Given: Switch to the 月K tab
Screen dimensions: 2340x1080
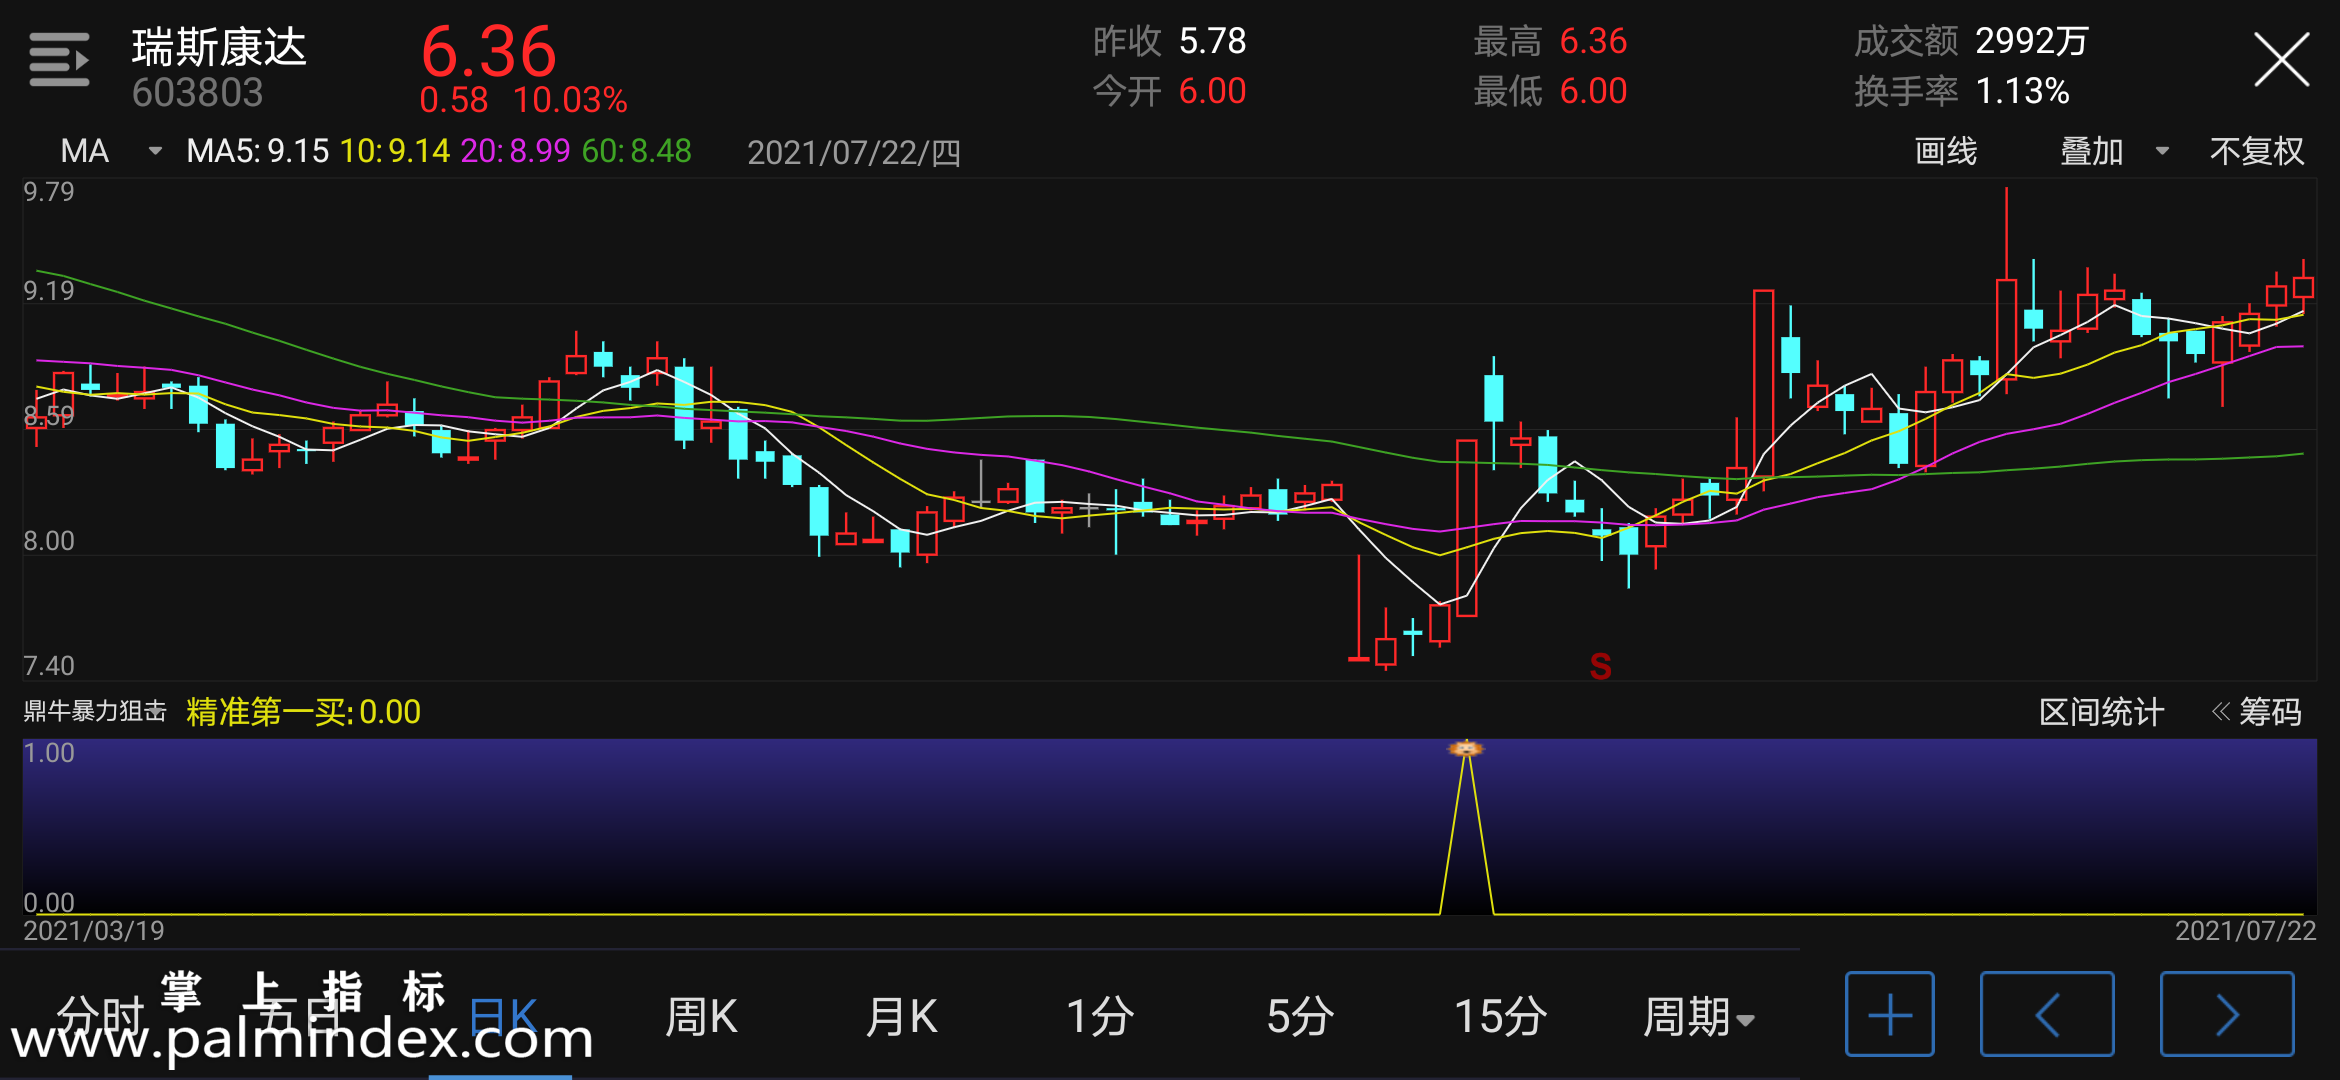Looking at the screenshot, I should click(x=901, y=1017).
